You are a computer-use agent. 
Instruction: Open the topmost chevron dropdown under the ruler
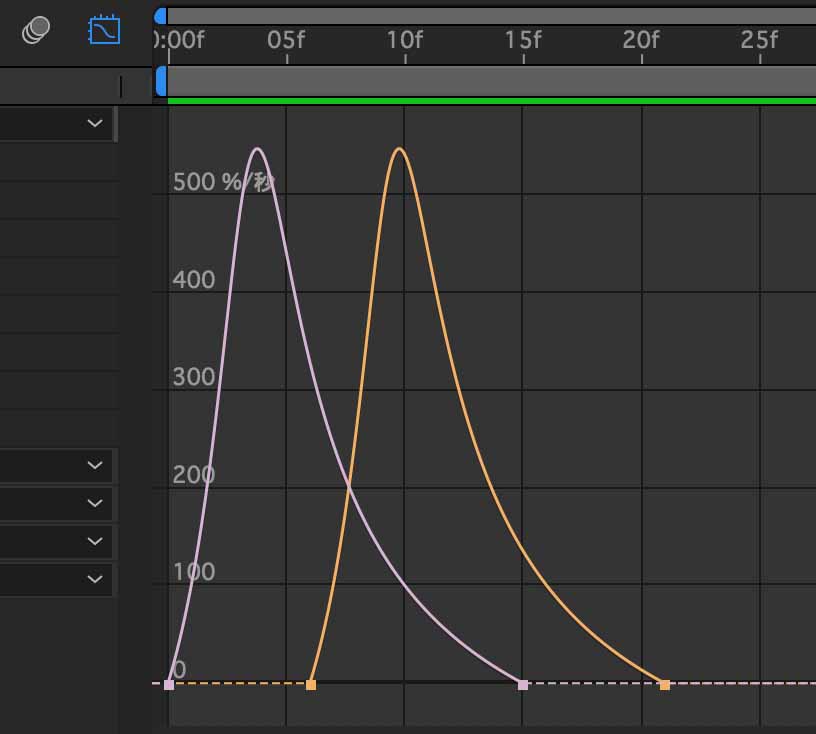(x=95, y=123)
